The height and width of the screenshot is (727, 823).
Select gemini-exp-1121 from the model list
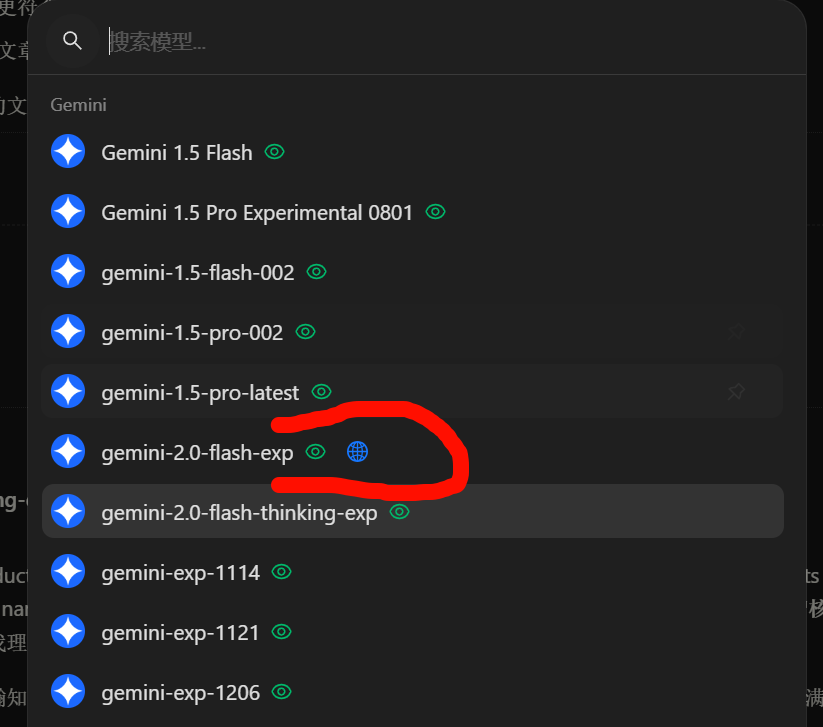[412, 631]
